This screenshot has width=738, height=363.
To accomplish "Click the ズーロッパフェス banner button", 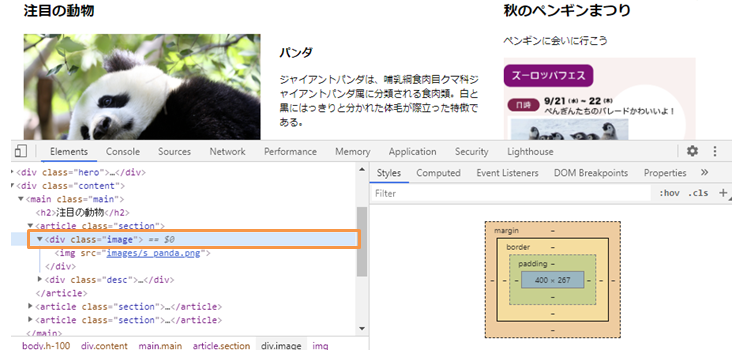I will click(548, 76).
